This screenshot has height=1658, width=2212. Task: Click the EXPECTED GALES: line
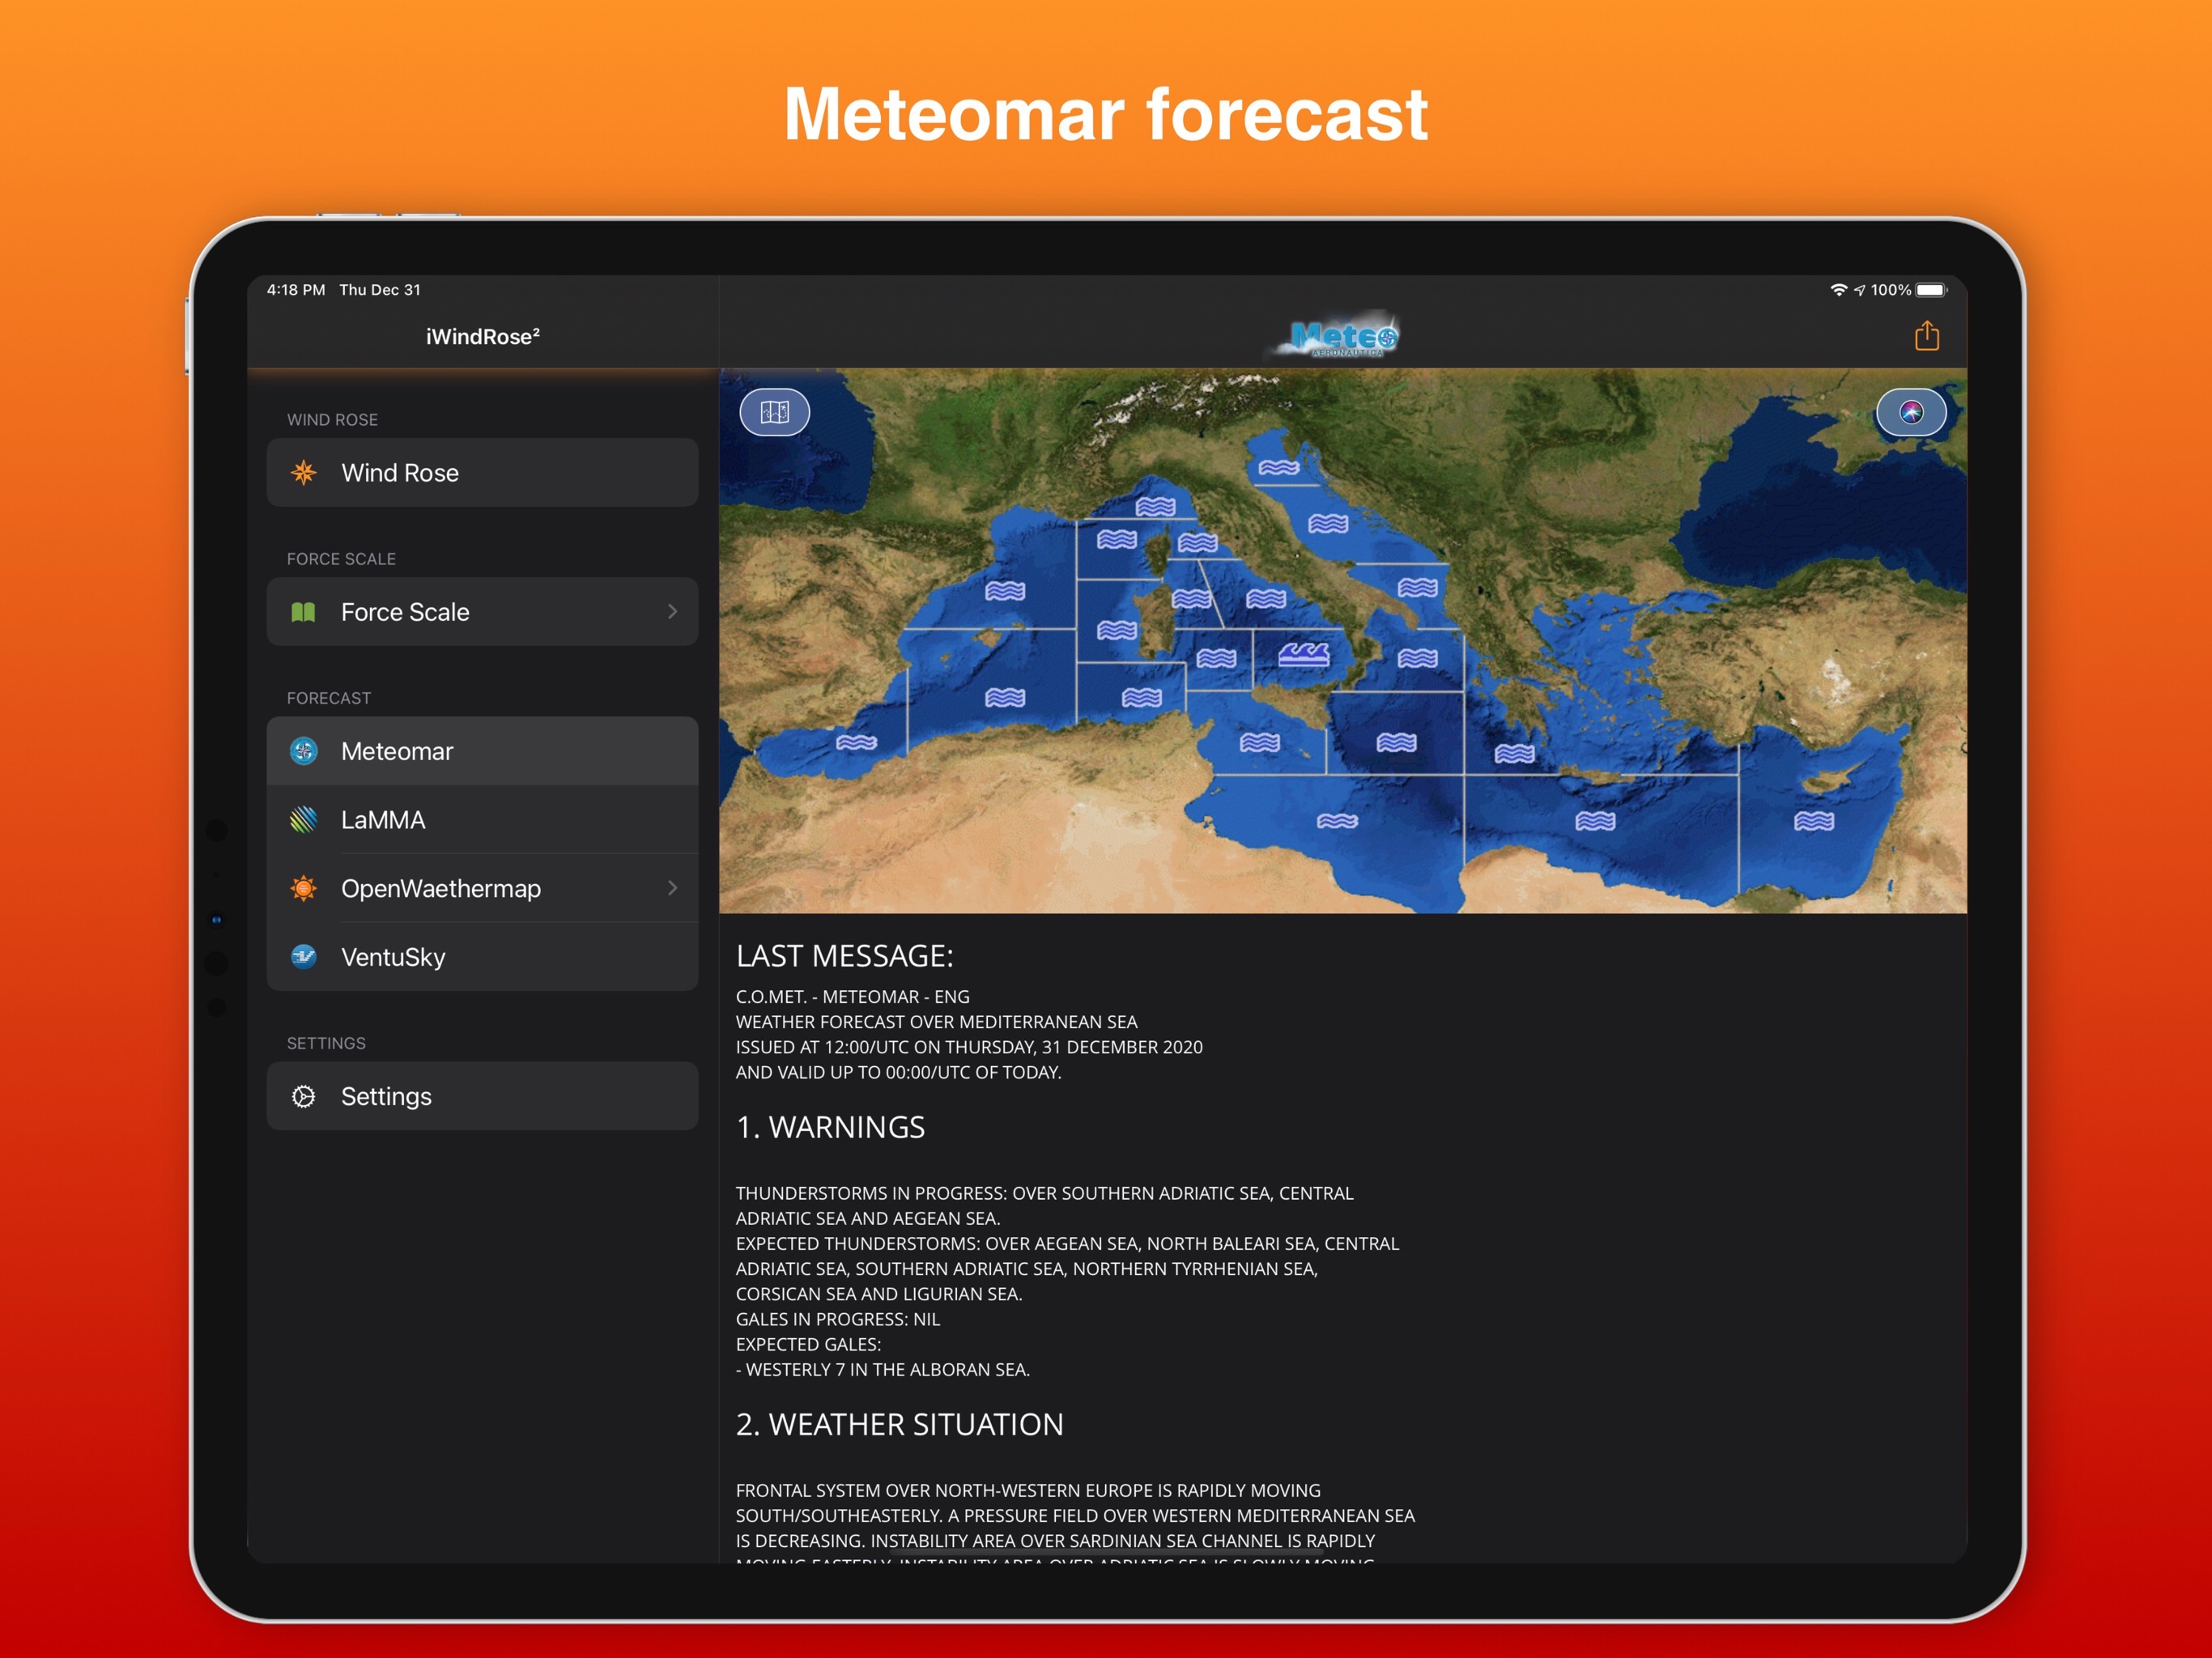[808, 1345]
